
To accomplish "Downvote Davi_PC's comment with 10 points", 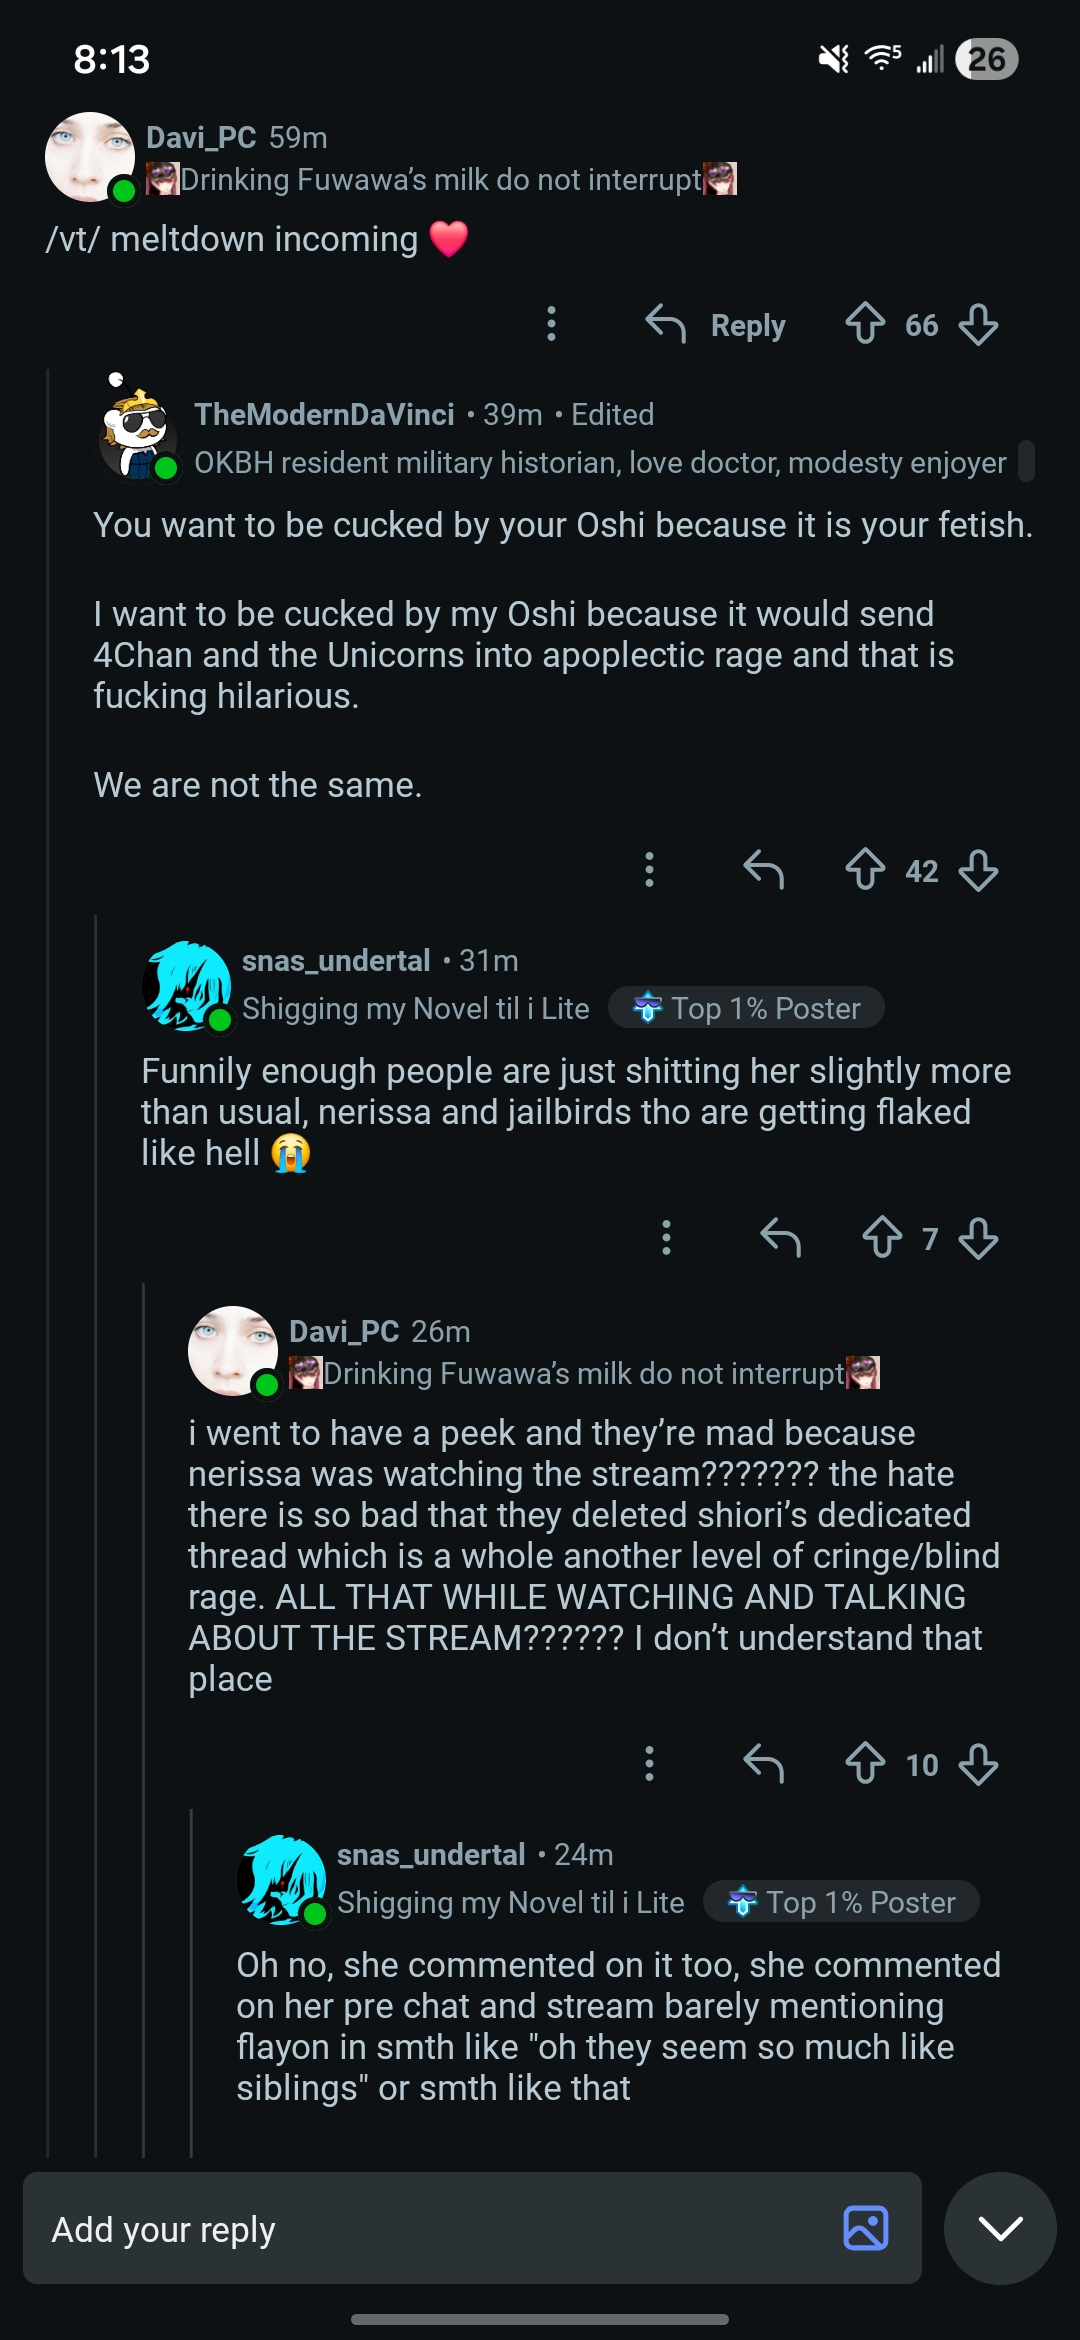I will [x=978, y=1763].
